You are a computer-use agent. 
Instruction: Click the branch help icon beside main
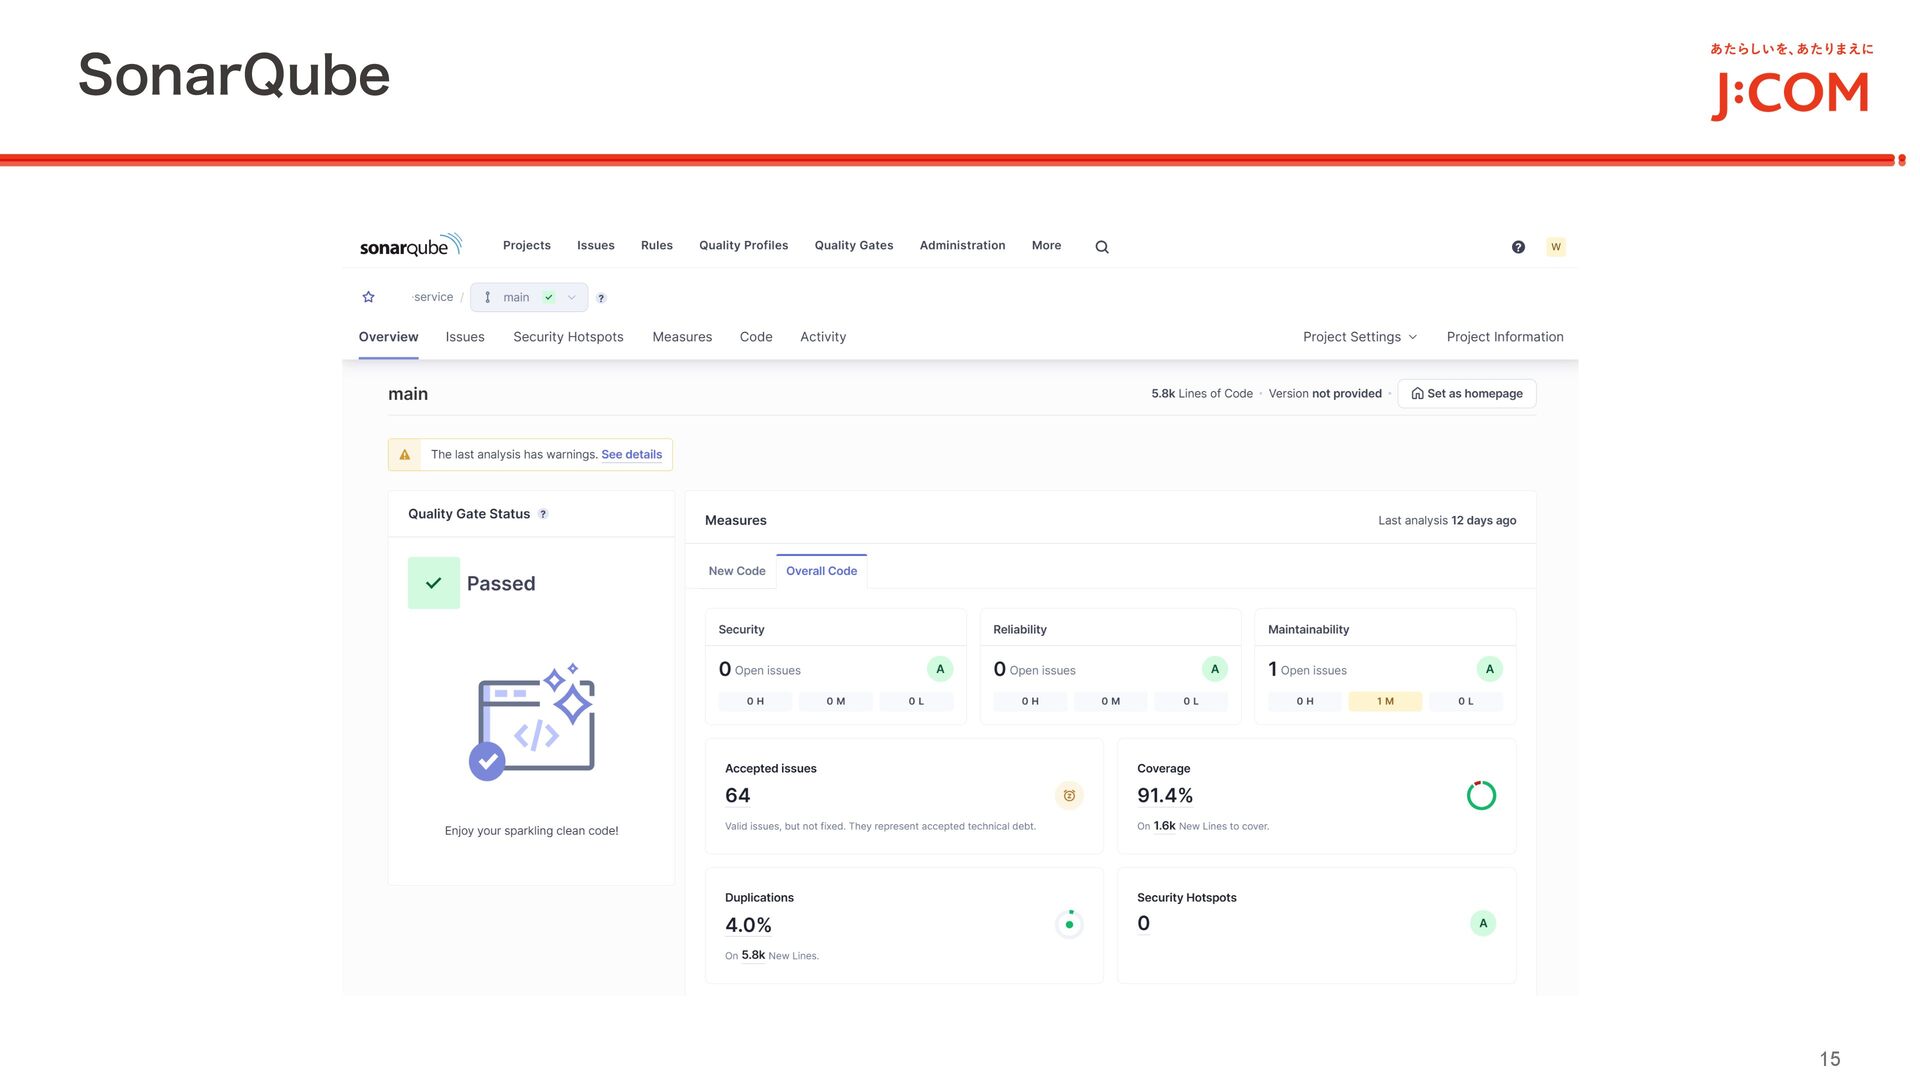click(601, 298)
